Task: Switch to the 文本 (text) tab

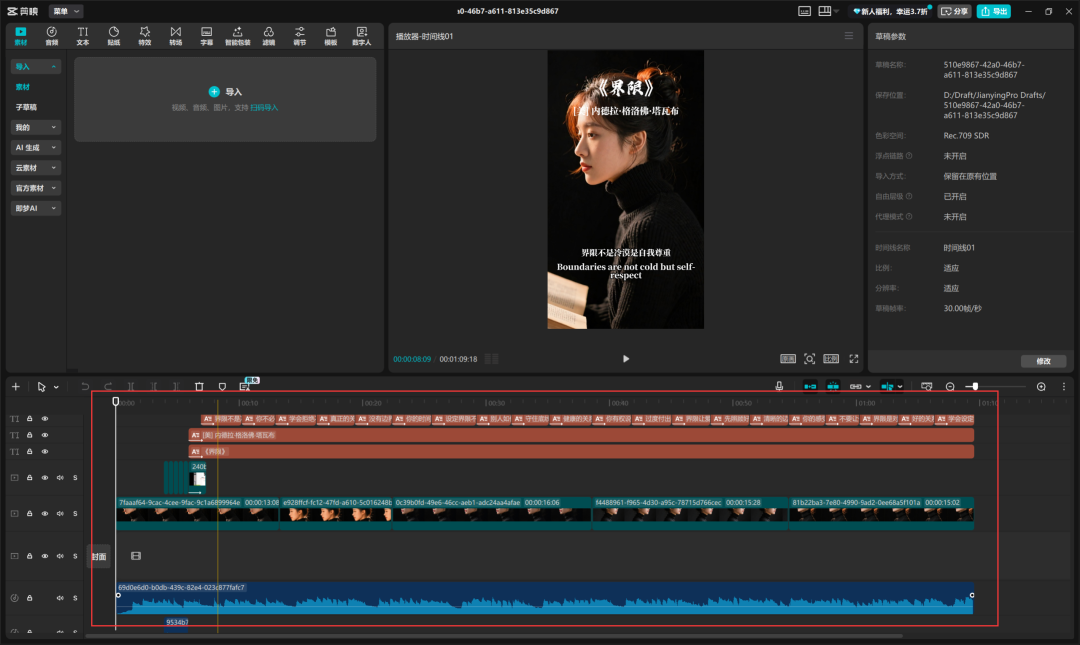Action: click(83, 36)
